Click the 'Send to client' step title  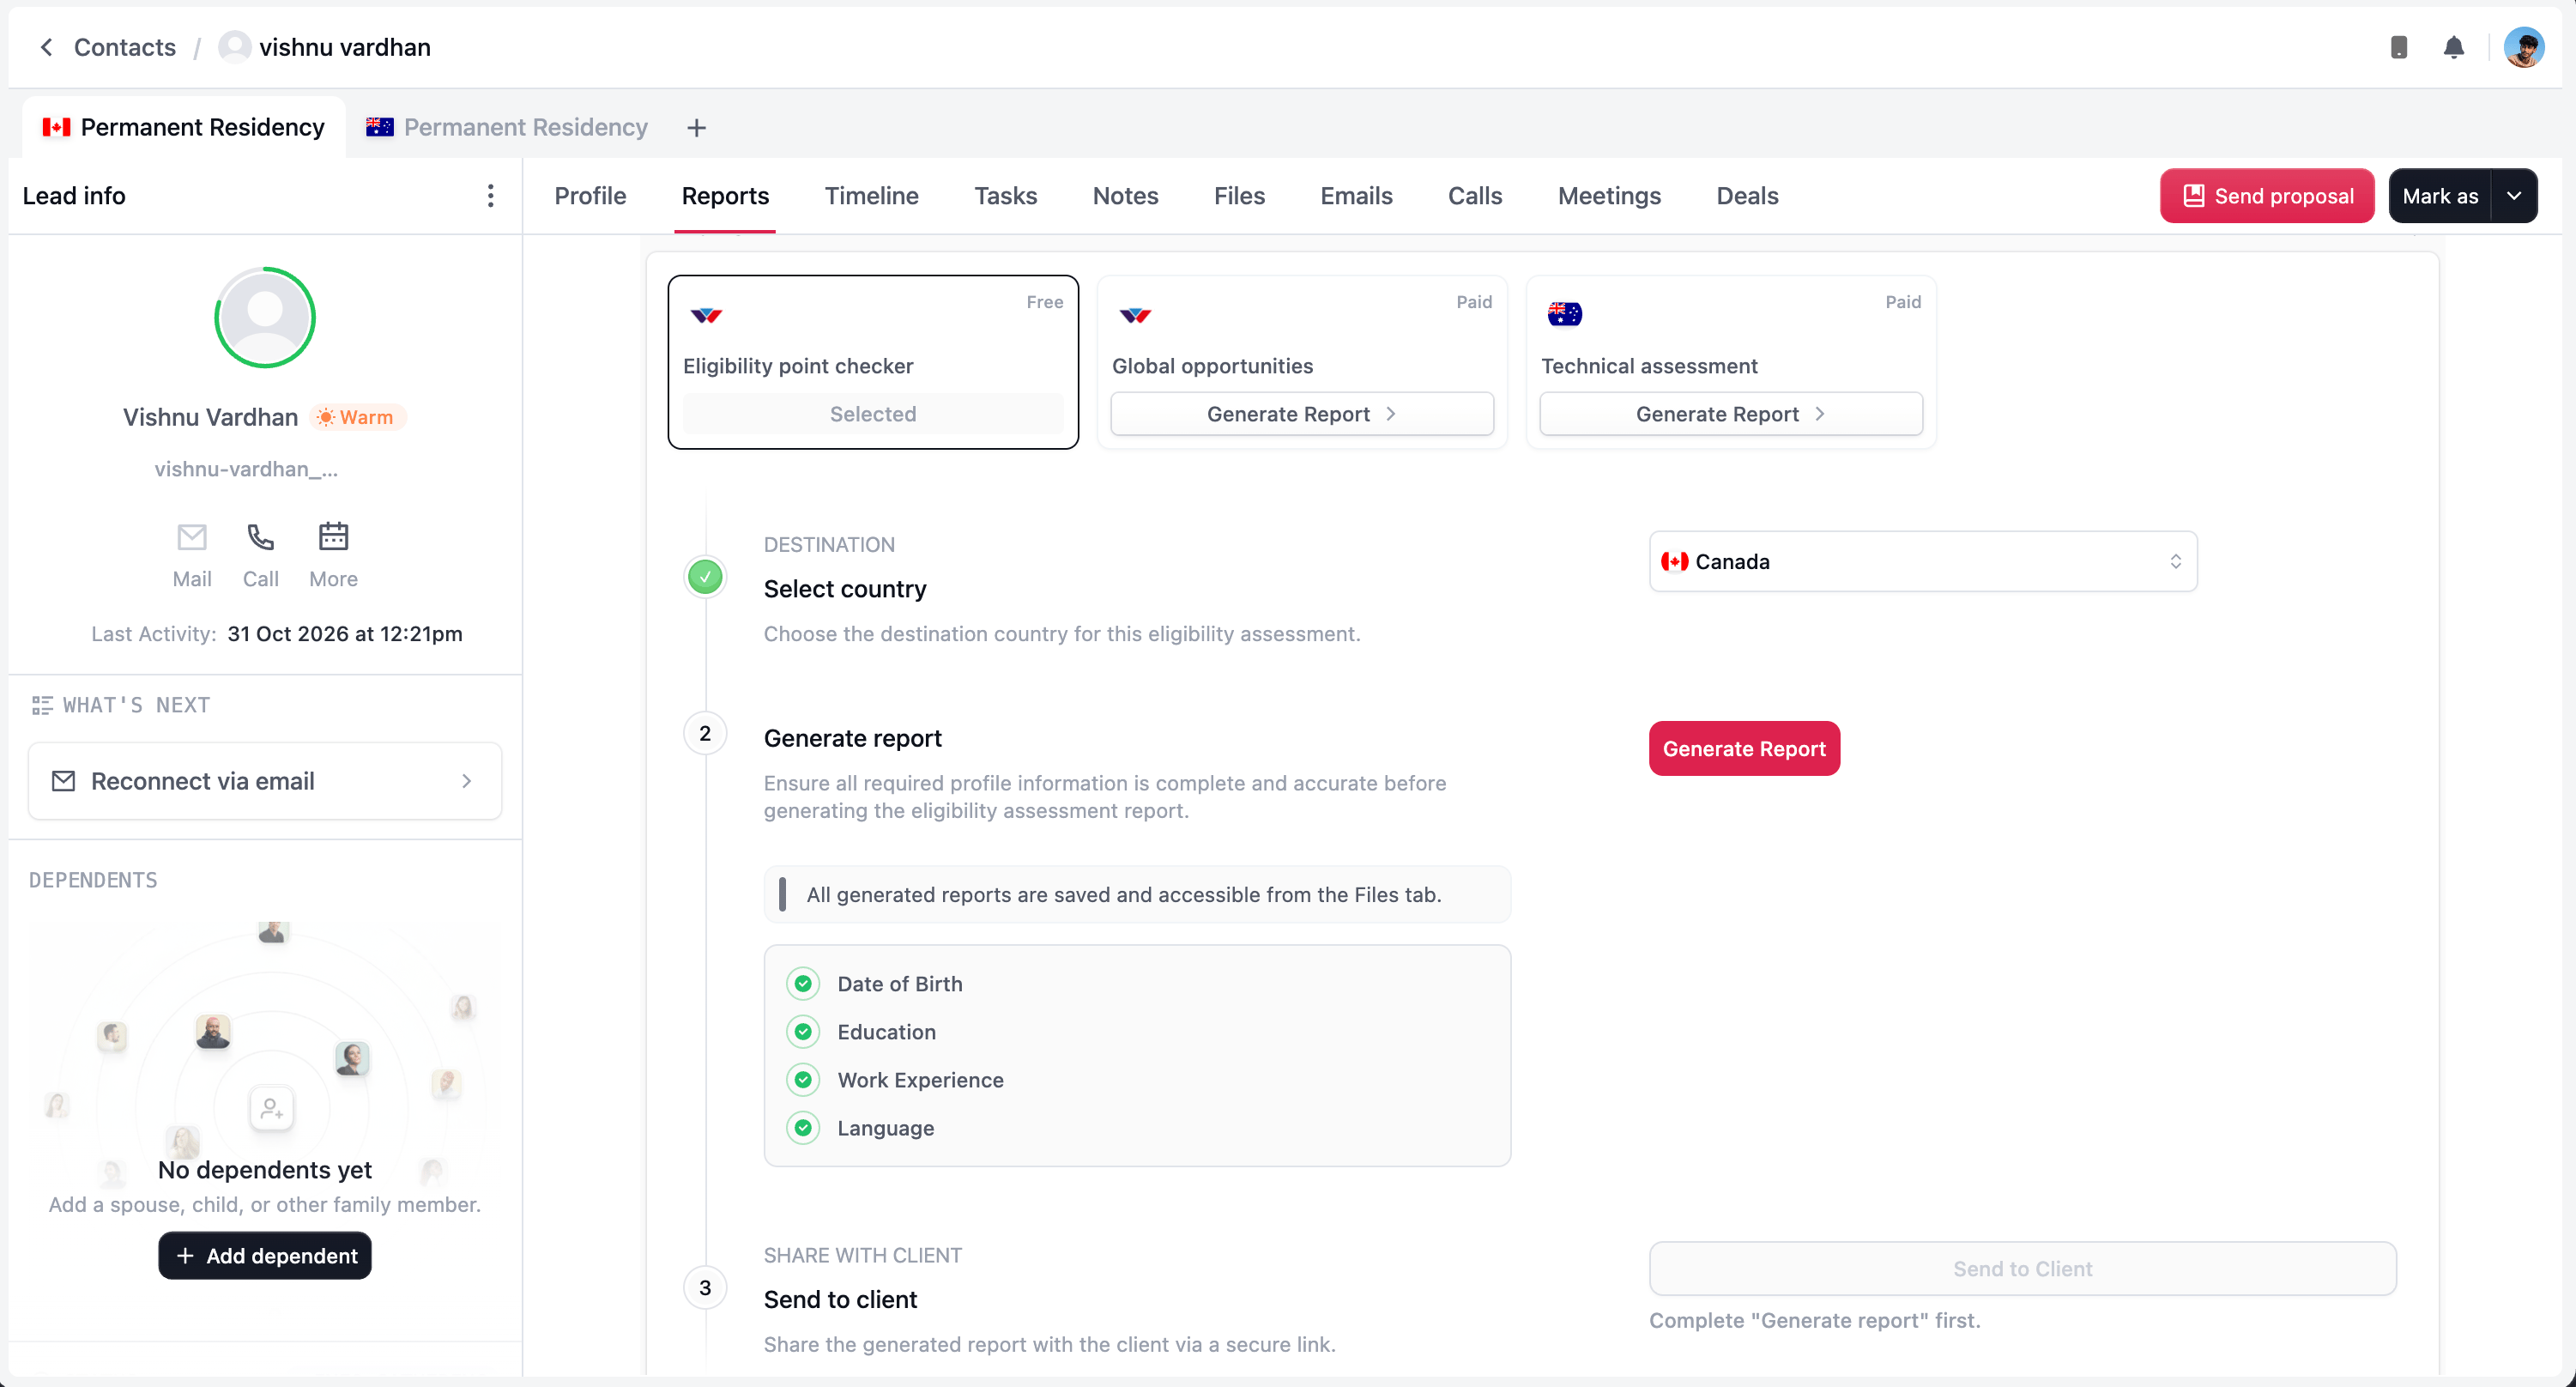coord(840,1300)
